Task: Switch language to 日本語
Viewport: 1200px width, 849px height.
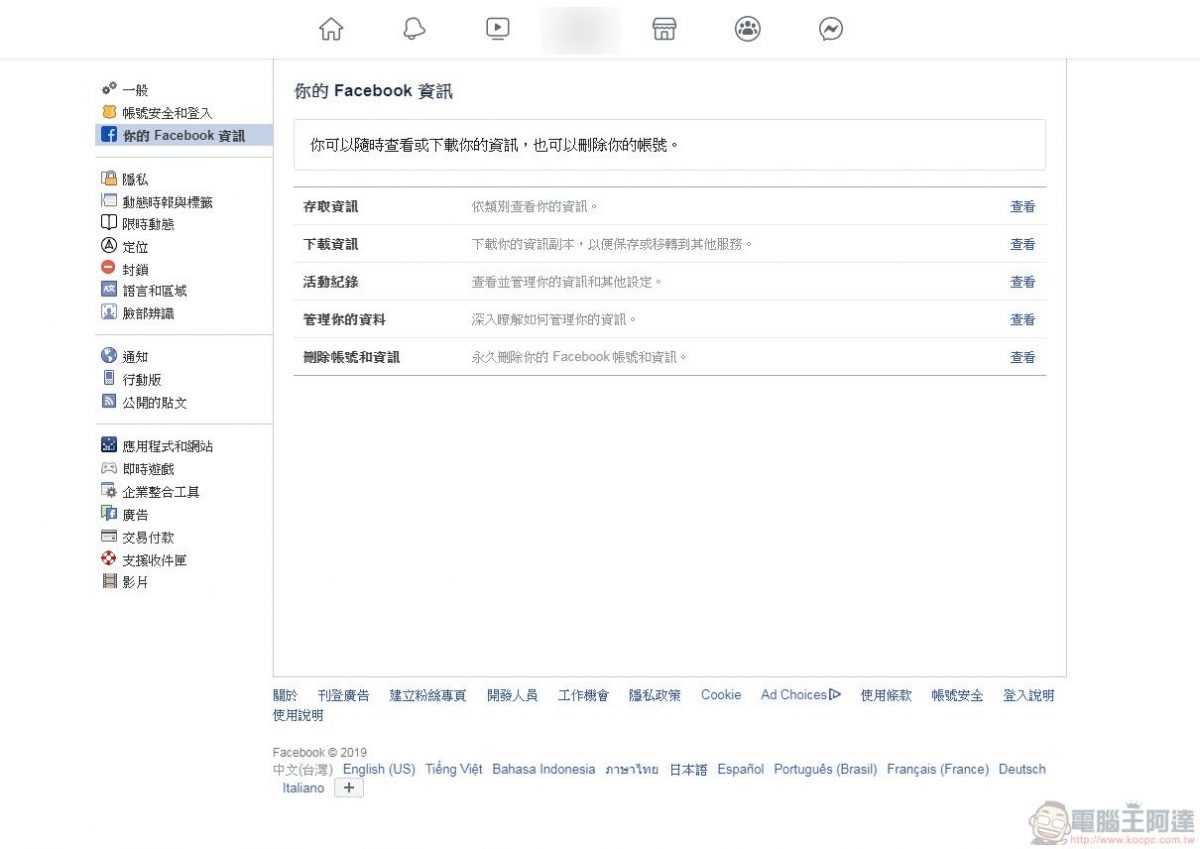Action: coord(688,769)
